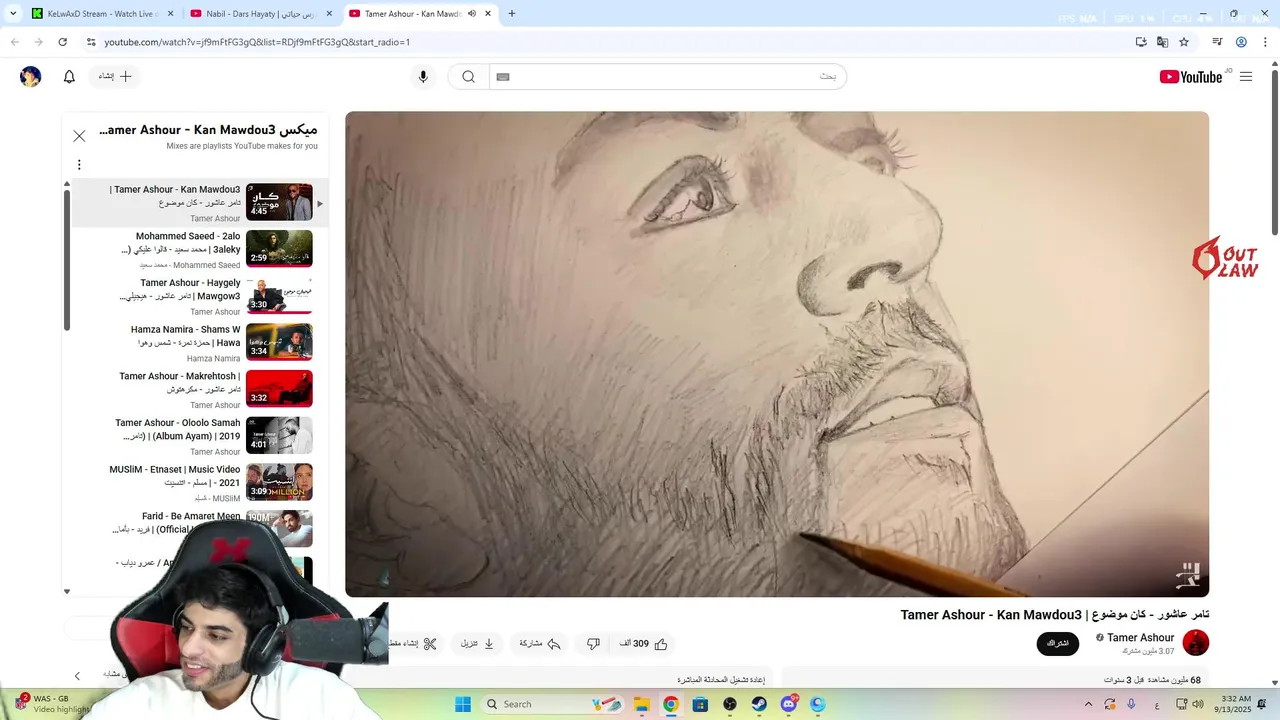Open Discord from taskbar
Screen dimensions: 1280x720
(x=789, y=704)
